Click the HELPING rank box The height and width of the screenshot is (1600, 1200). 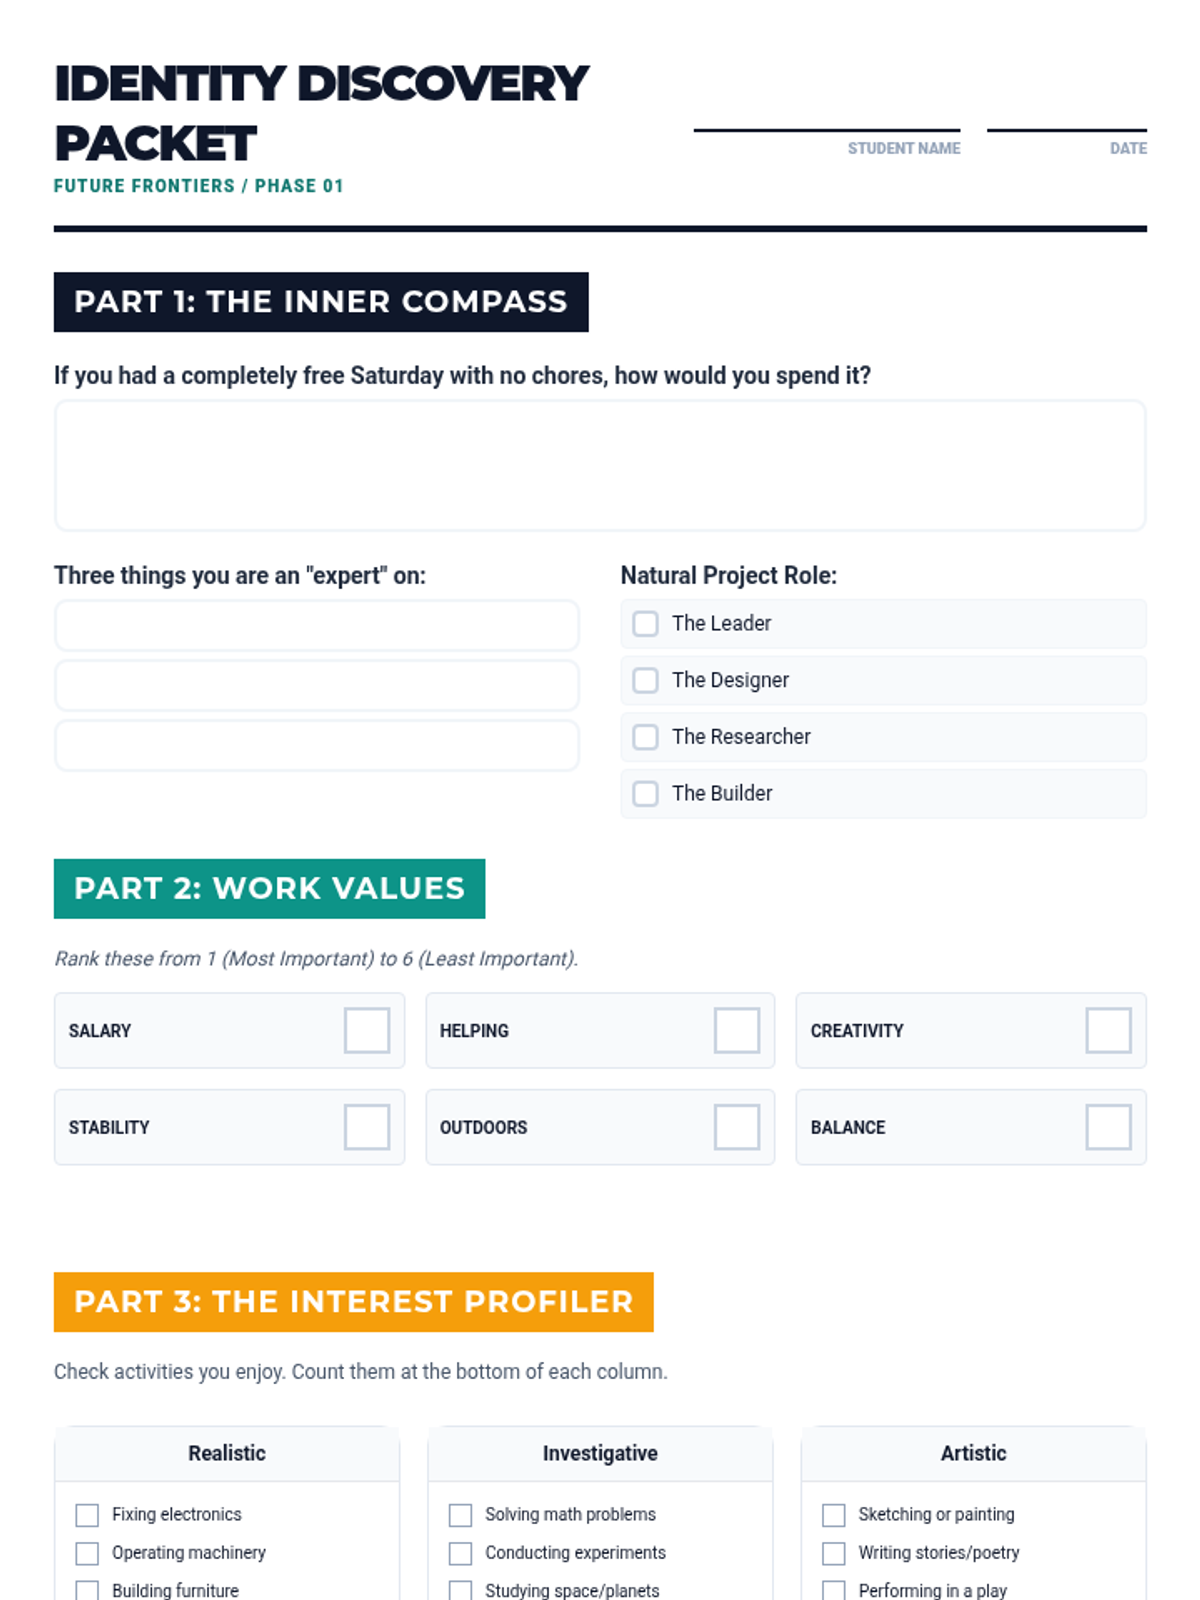737,1031
